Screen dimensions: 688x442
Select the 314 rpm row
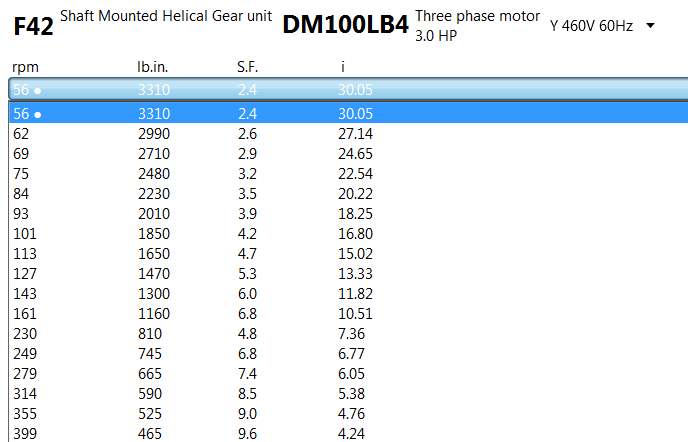point(348,393)
